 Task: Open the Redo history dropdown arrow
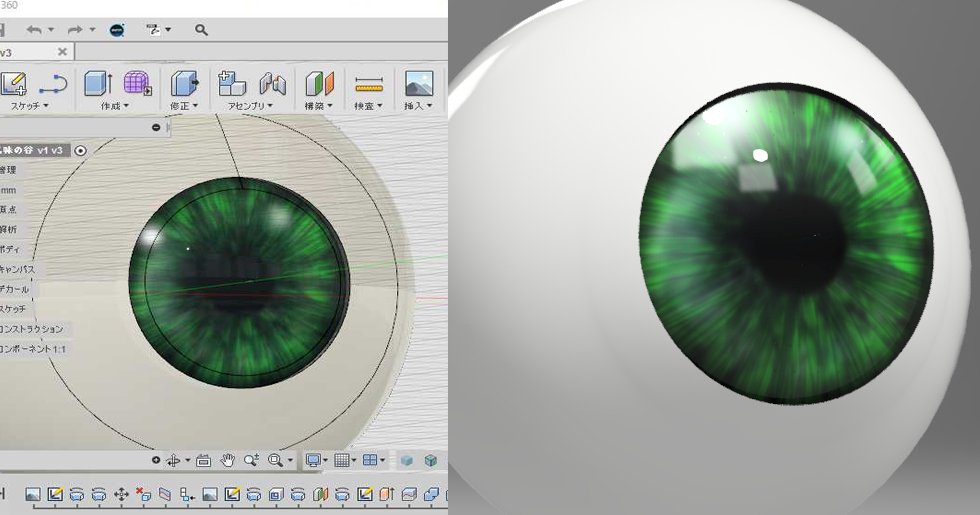tap(92, 29)
